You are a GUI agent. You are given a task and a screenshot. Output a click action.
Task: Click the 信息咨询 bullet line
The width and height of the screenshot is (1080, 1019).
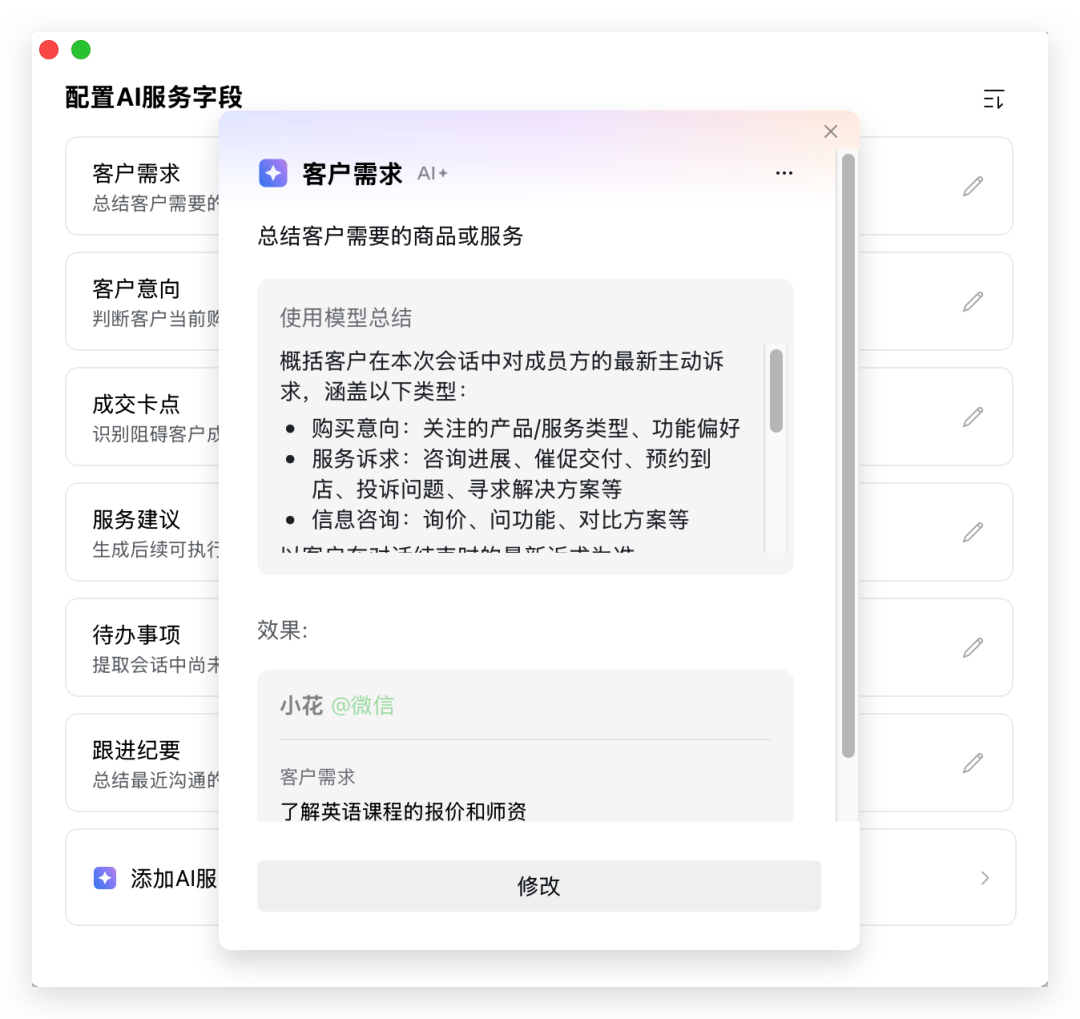500,519
